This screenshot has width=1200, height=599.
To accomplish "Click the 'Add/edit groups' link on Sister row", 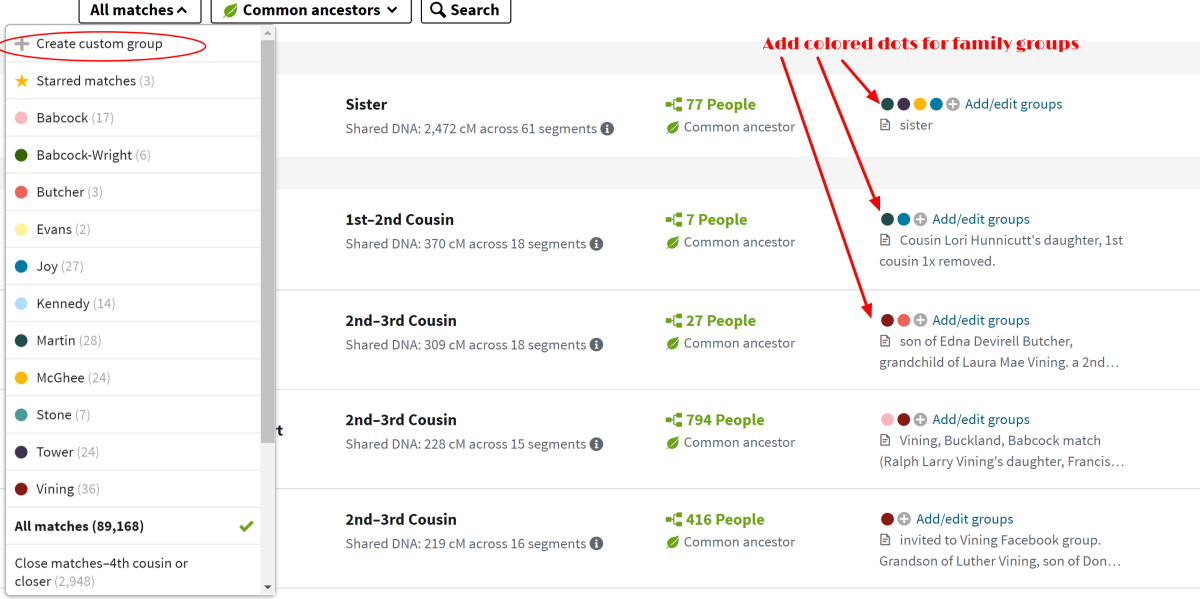I will coord(1013,103).
